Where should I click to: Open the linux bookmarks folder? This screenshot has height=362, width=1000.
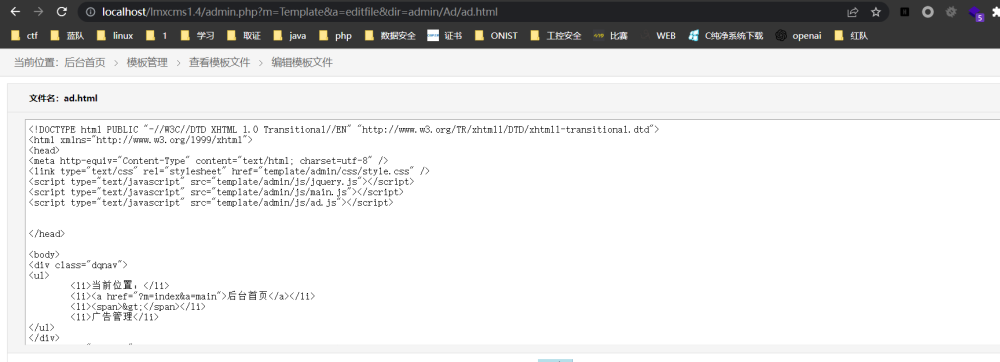pos(115,36)
